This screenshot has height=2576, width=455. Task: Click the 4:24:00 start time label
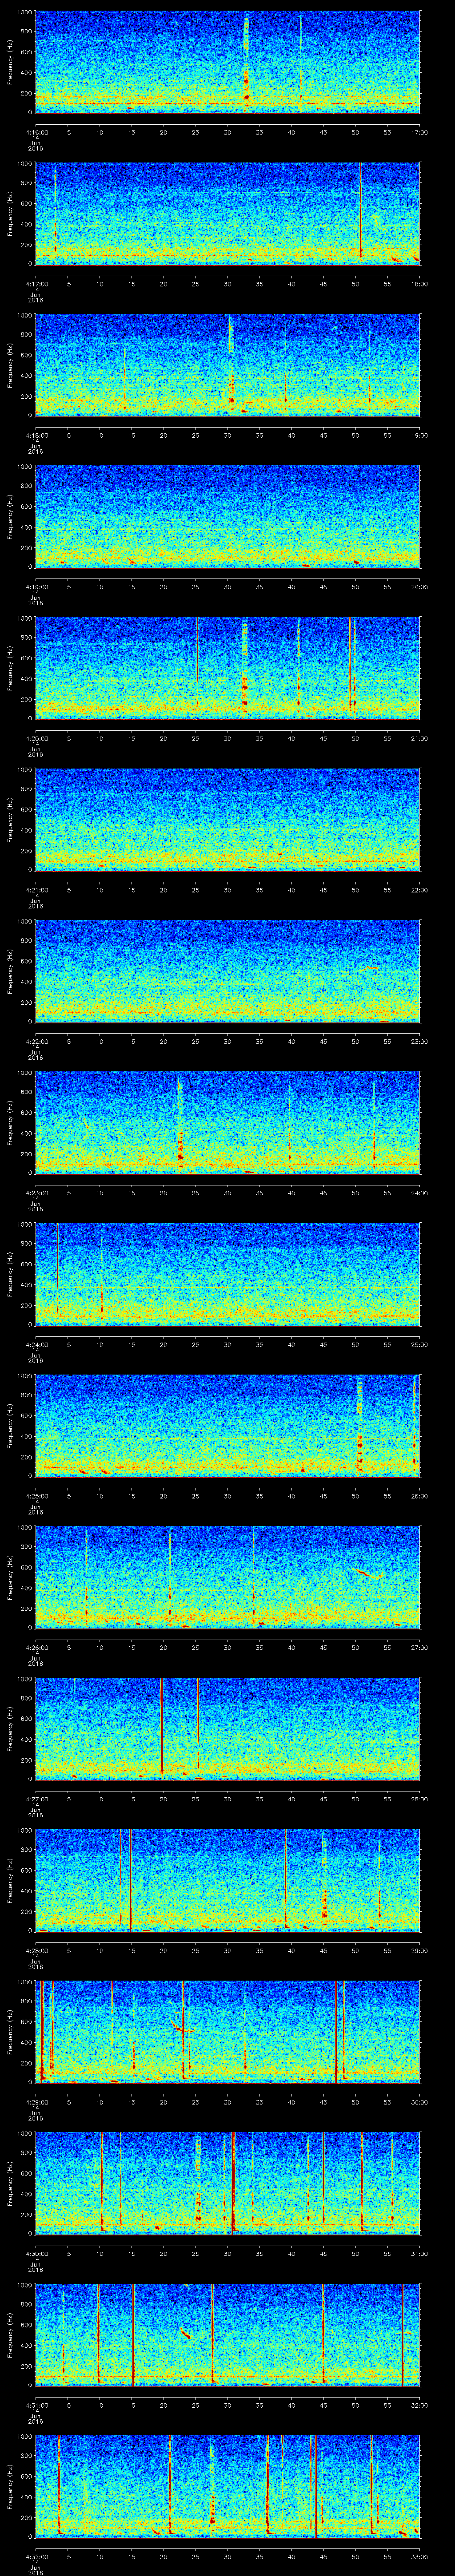pos(36,1344)
